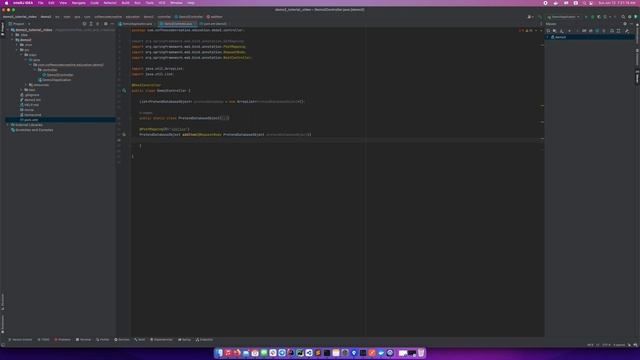Open the Build menu

click(x=125, y=3)
